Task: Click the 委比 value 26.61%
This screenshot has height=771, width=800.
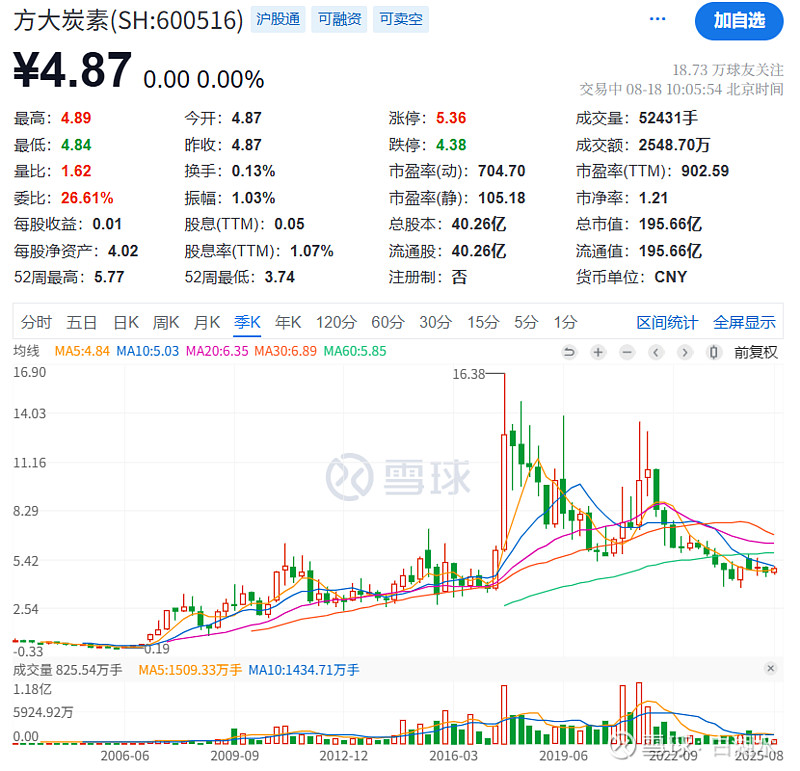Action: point(87,198)
